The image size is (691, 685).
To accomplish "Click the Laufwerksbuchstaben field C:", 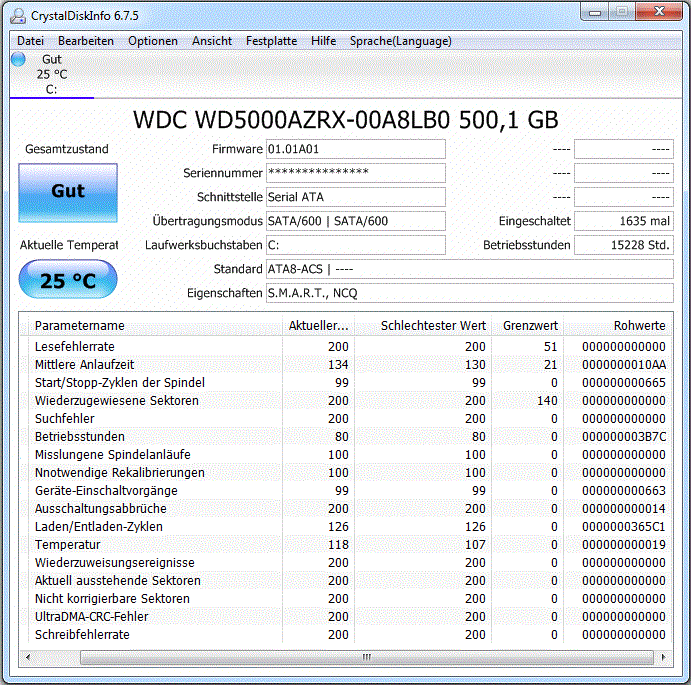I will [356, 245].
